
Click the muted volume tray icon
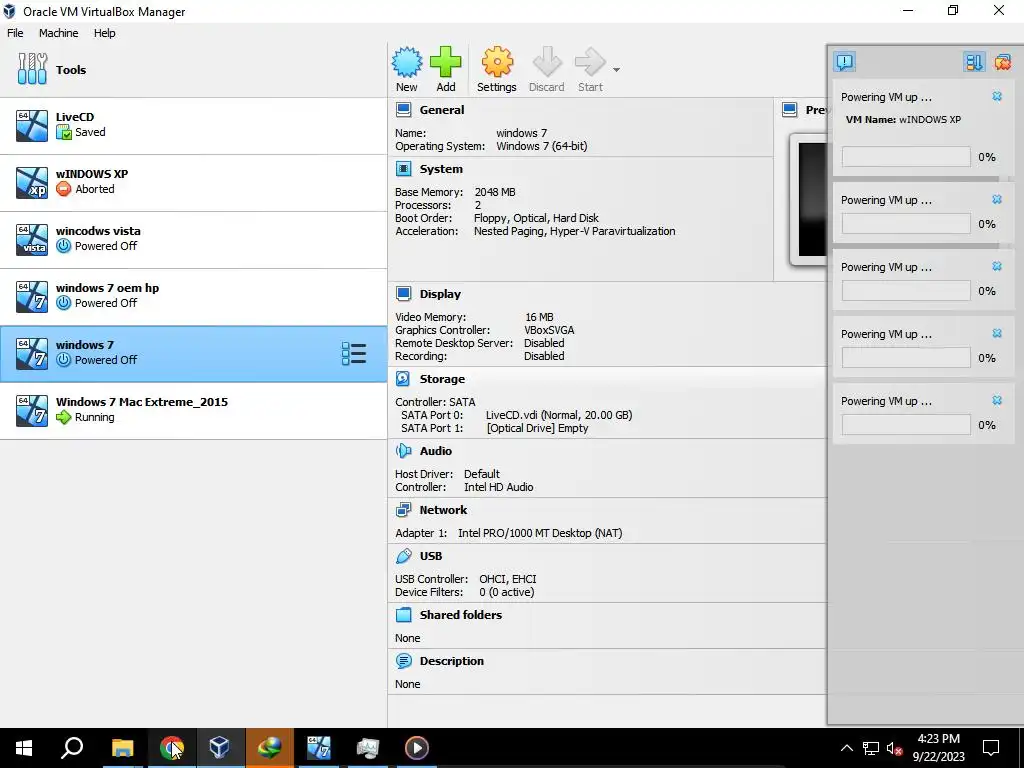click(x=894, y=748)
